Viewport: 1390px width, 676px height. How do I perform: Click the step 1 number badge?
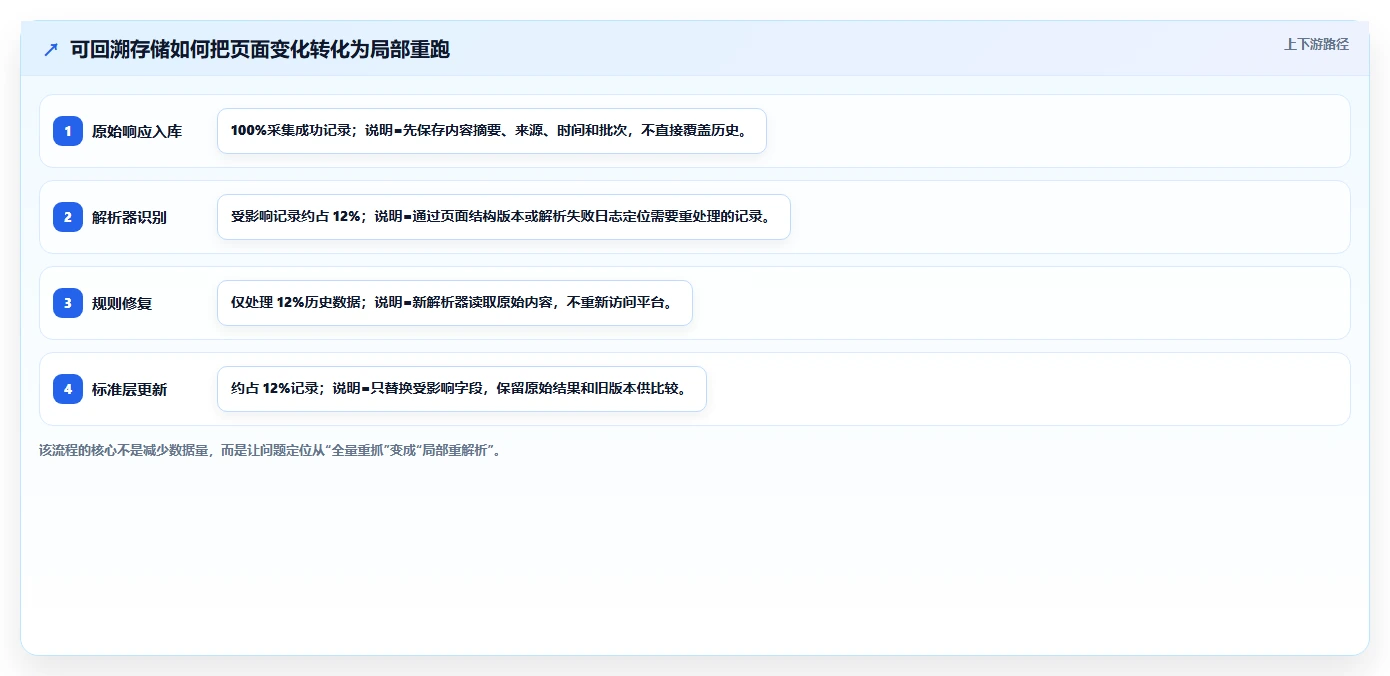[x=68, y=131]
